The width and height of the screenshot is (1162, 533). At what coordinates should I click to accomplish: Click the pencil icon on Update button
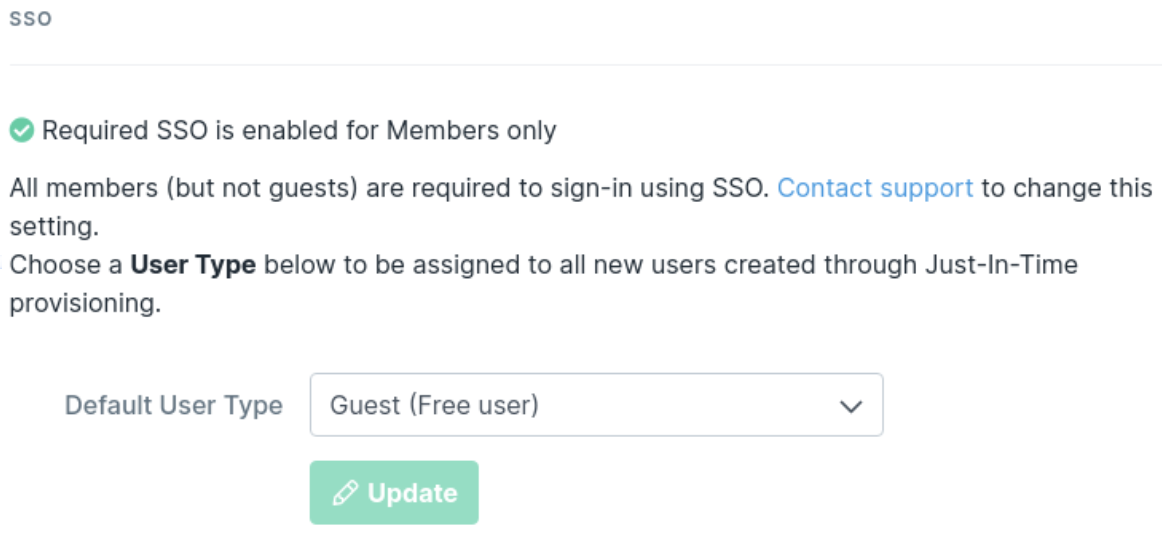pyautogui.click(x=345, y=493)
